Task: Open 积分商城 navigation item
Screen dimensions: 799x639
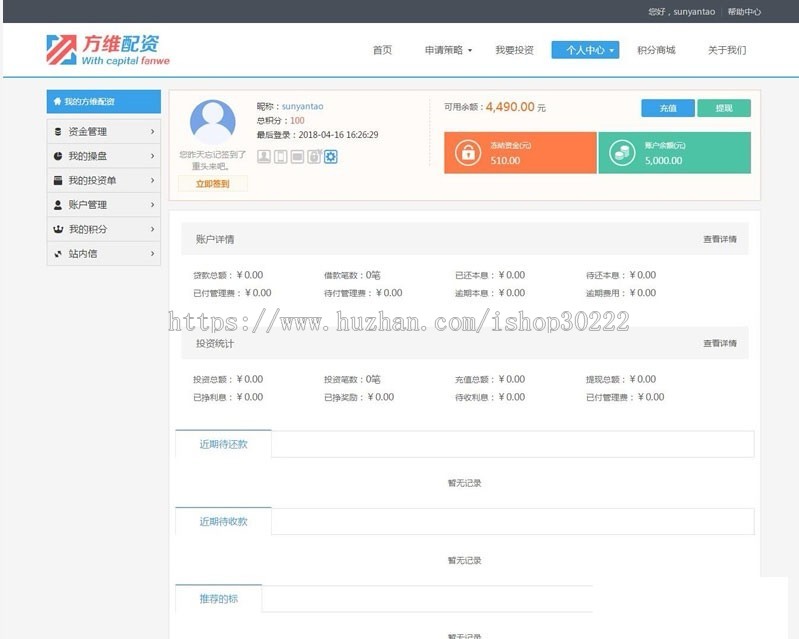Action: click(x=656, y=50)
